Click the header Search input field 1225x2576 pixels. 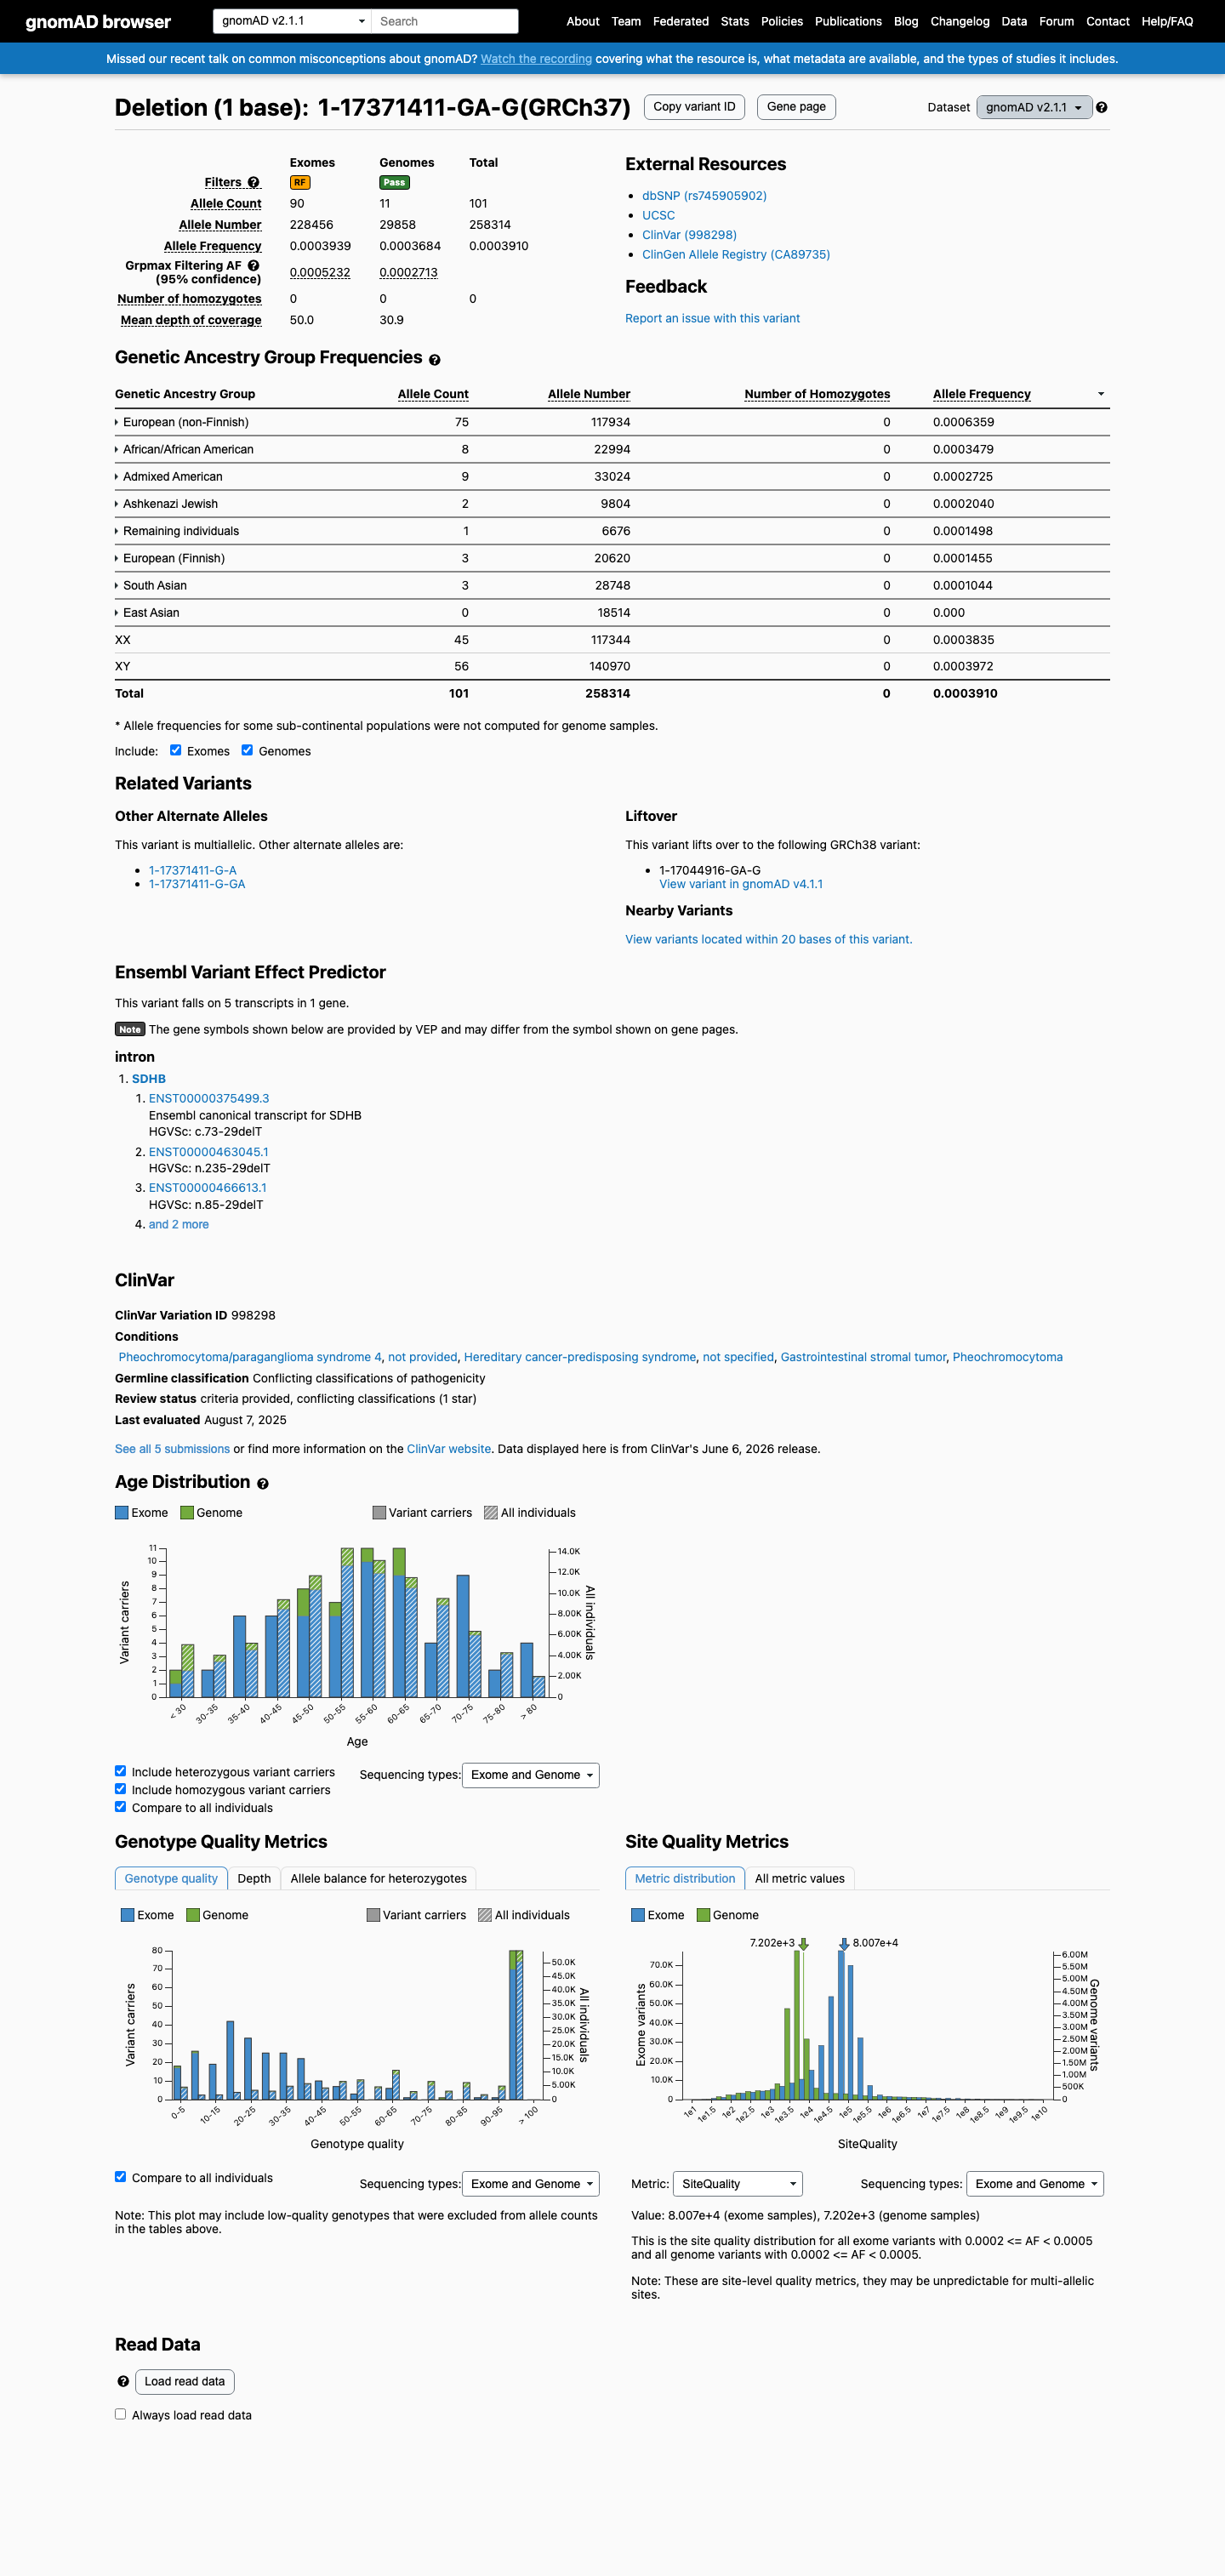pos(445,21)
